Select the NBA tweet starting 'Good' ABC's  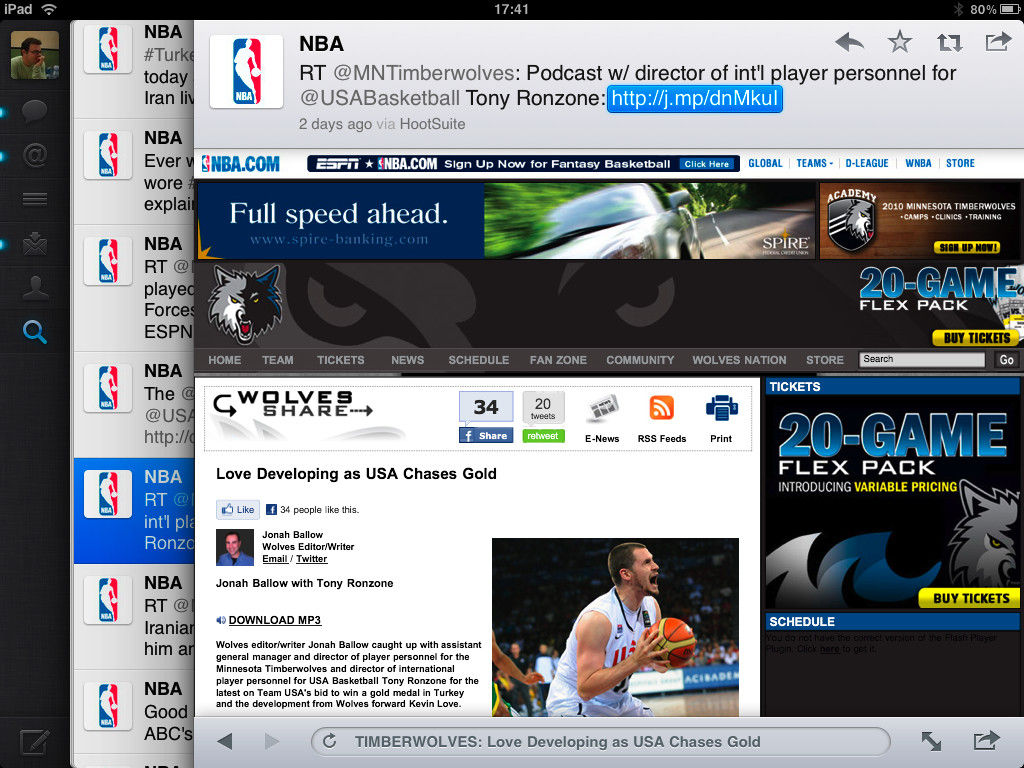point(134,712)
